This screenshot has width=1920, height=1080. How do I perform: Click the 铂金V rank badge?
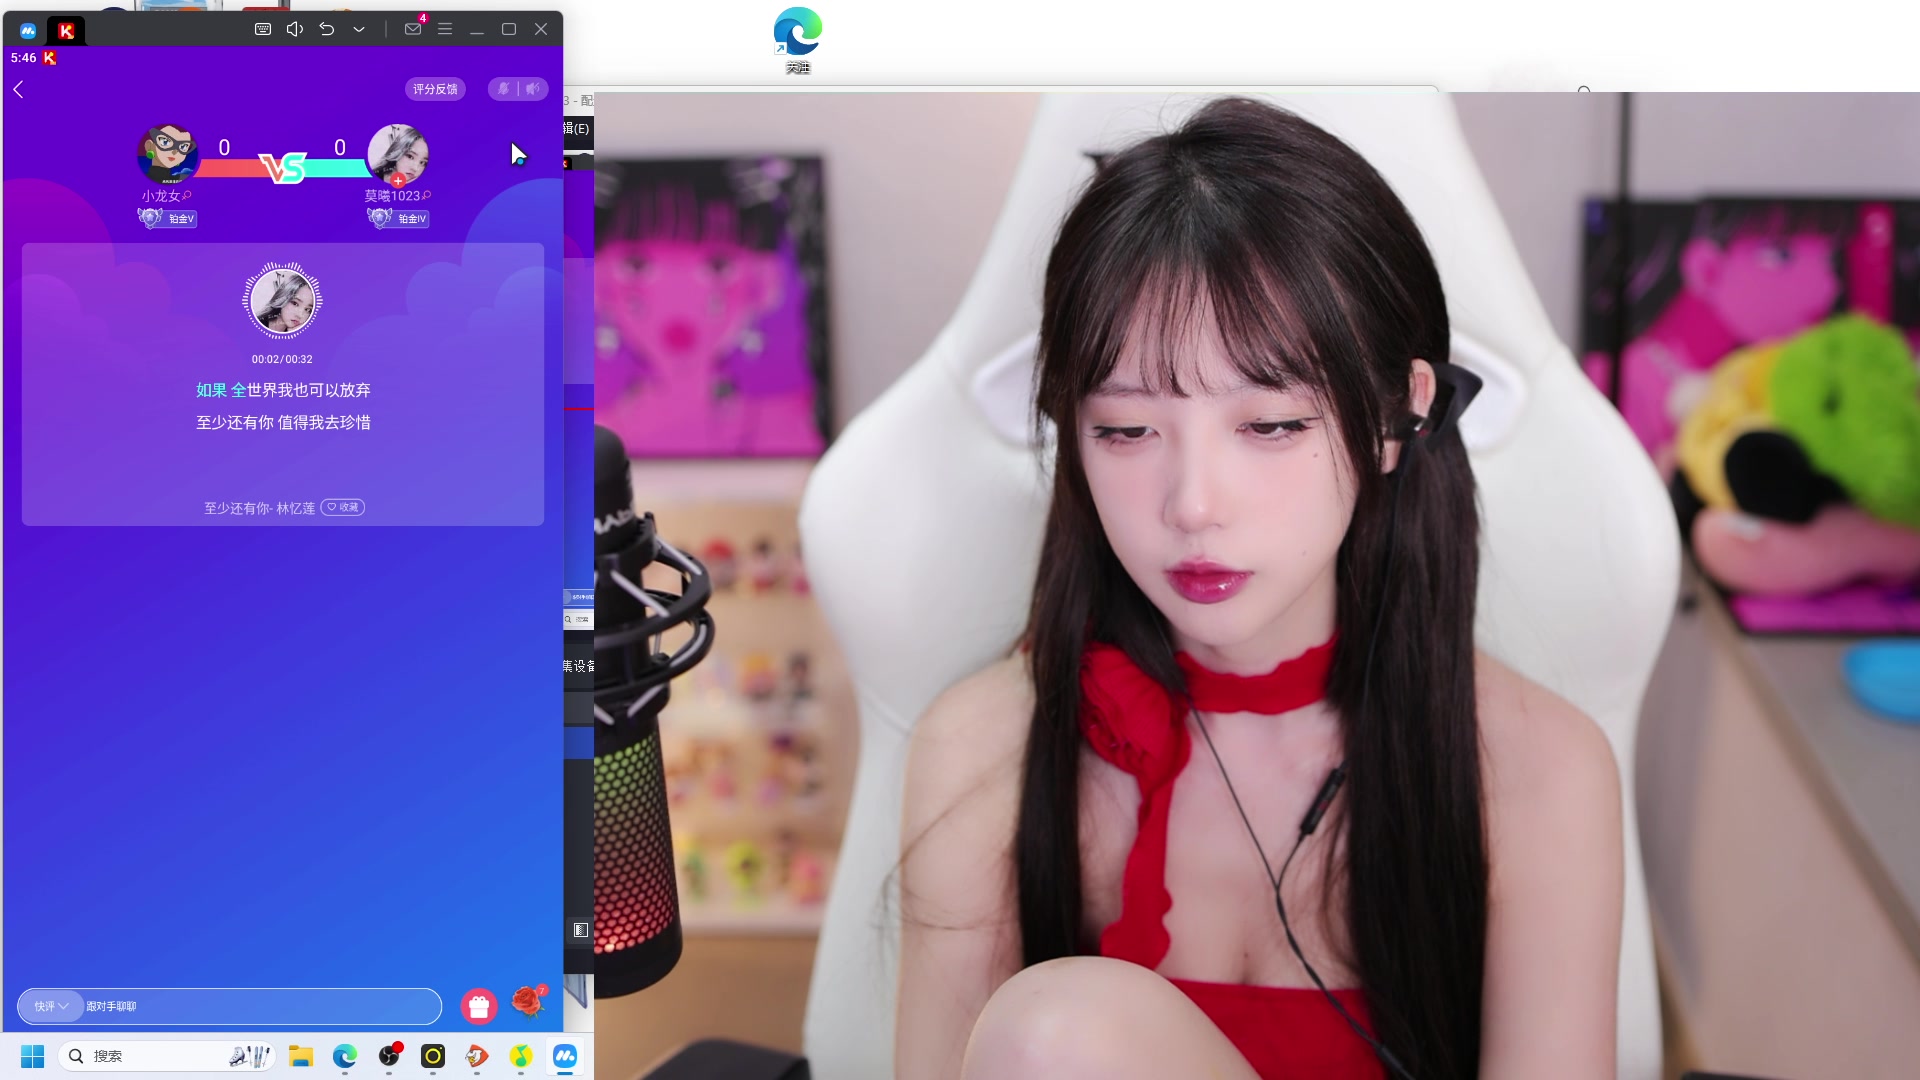[167, 218]
